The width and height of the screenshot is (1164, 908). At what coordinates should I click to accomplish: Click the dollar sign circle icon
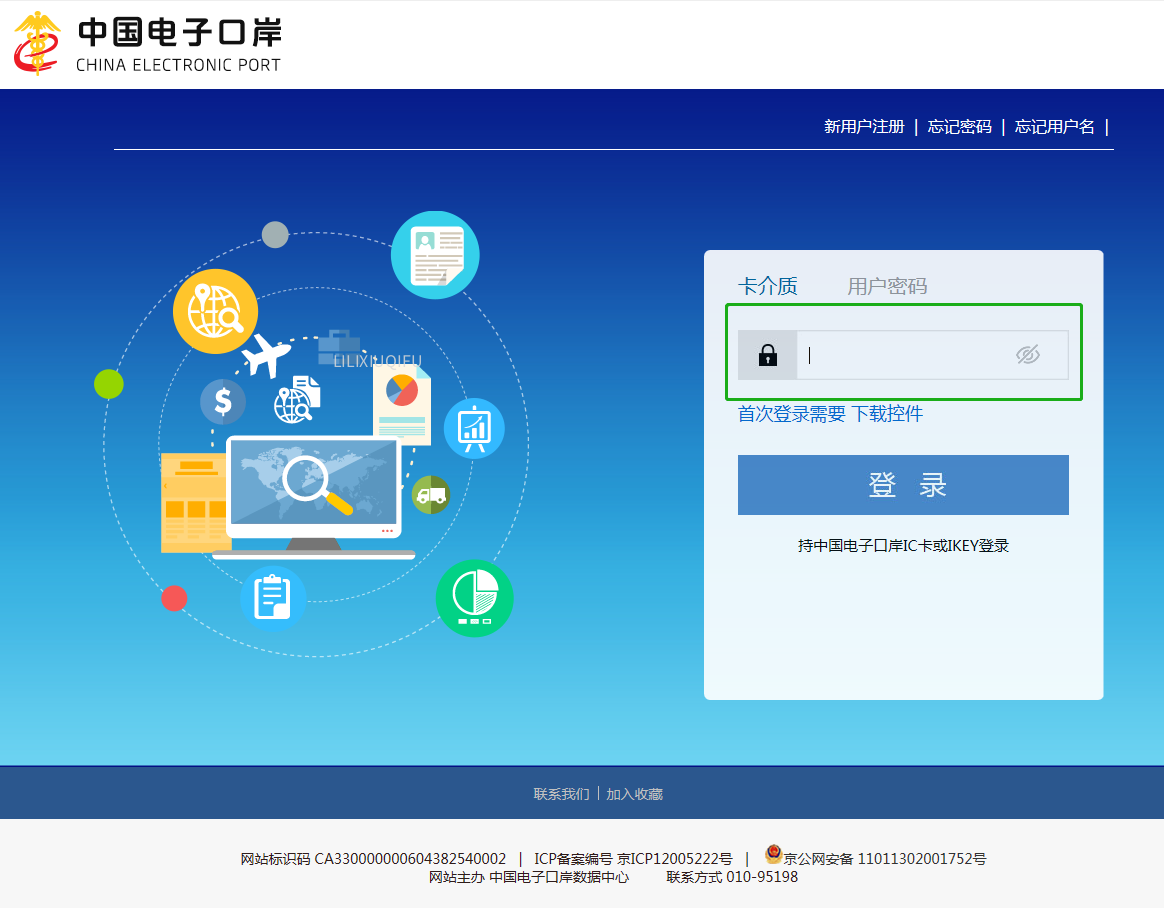[x=222, y=402]
